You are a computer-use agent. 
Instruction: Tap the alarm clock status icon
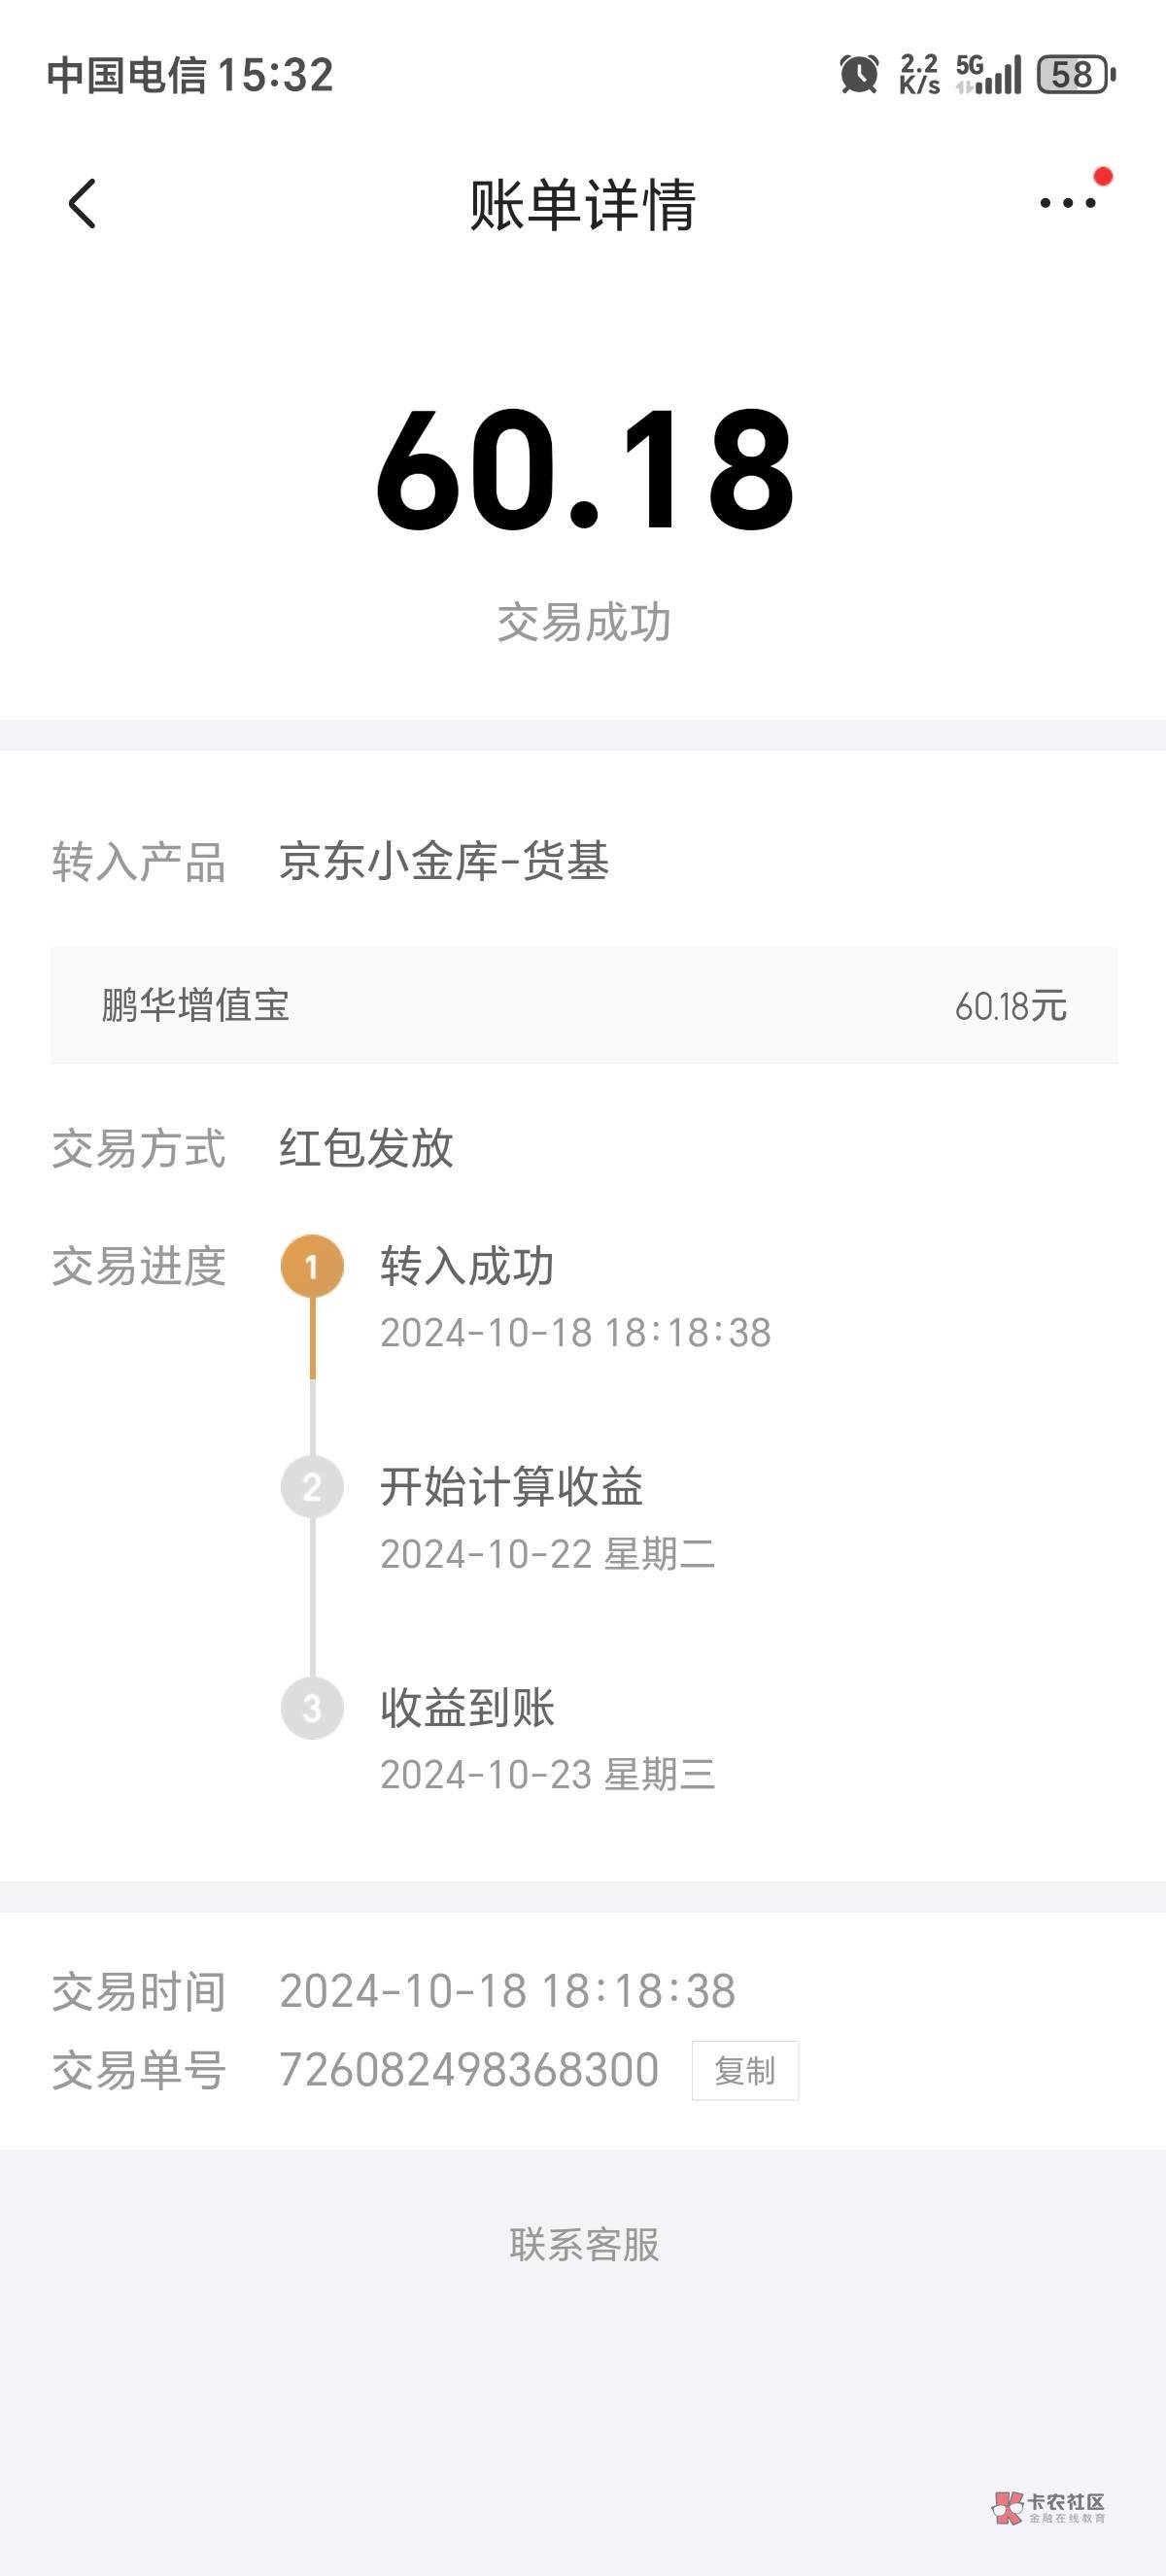(858, 75)
